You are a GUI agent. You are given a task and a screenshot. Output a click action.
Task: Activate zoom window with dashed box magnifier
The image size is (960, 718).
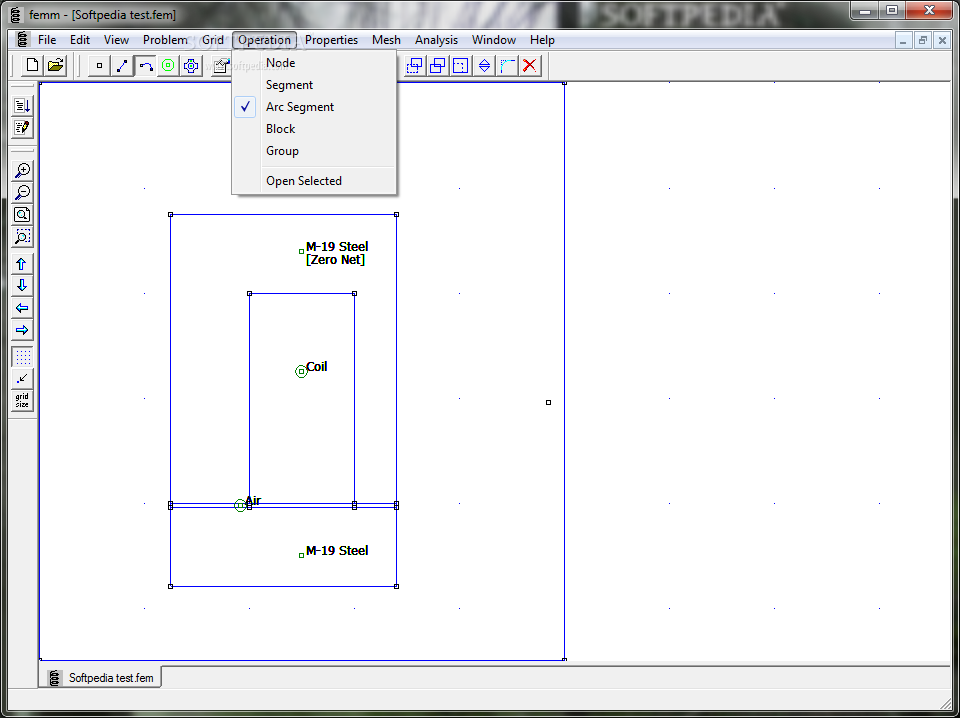[x=22, y=236]
